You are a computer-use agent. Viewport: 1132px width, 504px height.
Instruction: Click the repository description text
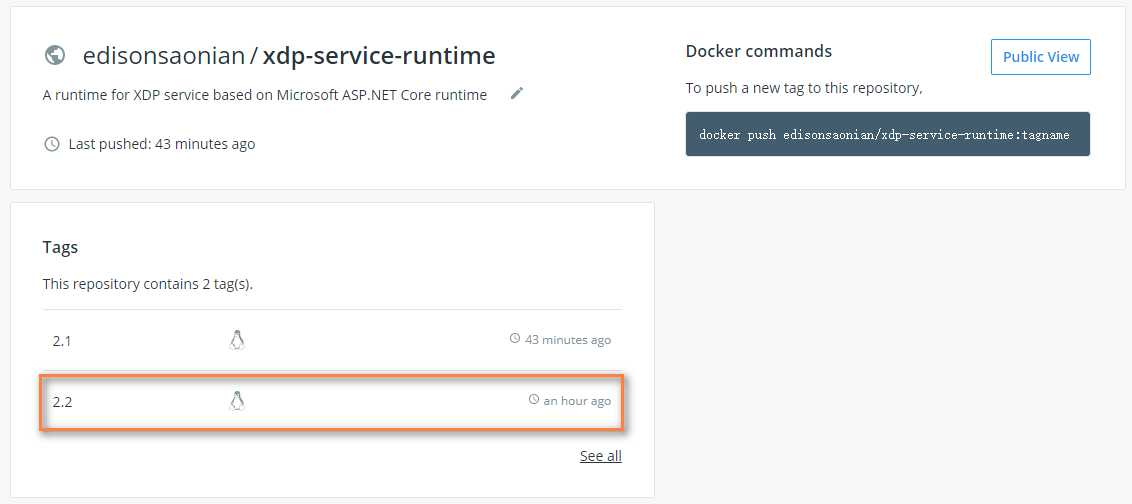pyautogui.click(x=265, y=95)
